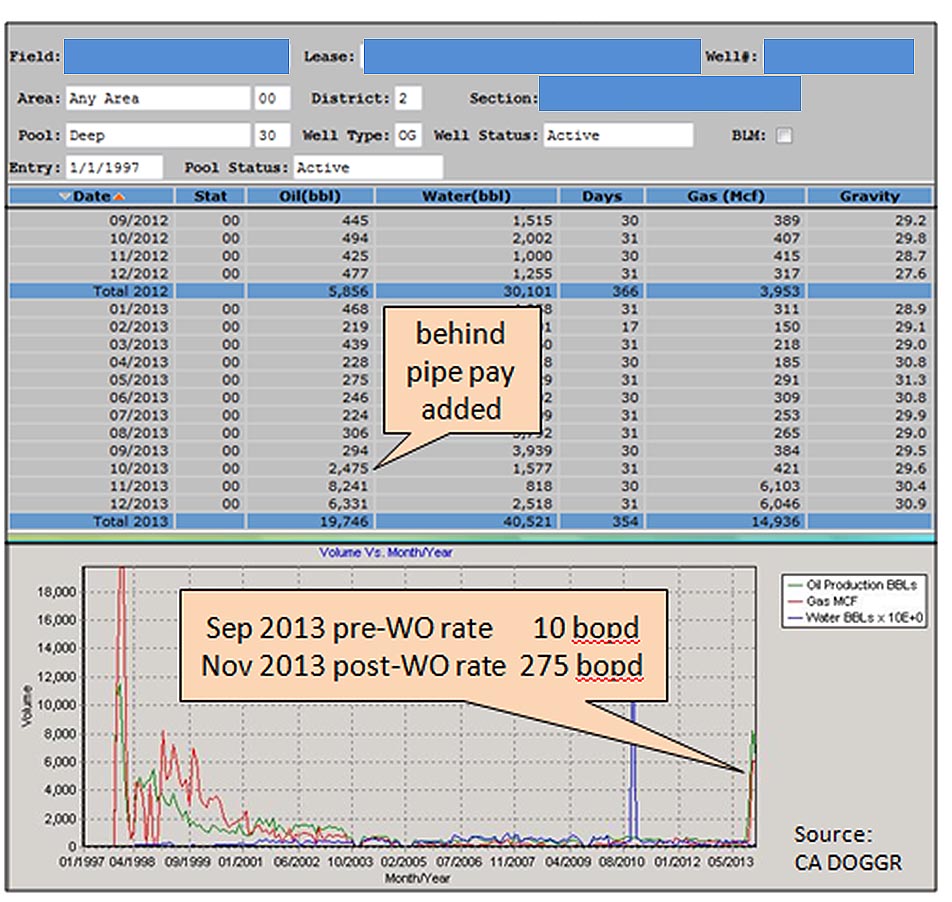This screenshot has height=902, width=952.
Task: Click the Gas (Mcf) column header
Action: [726, 197]
